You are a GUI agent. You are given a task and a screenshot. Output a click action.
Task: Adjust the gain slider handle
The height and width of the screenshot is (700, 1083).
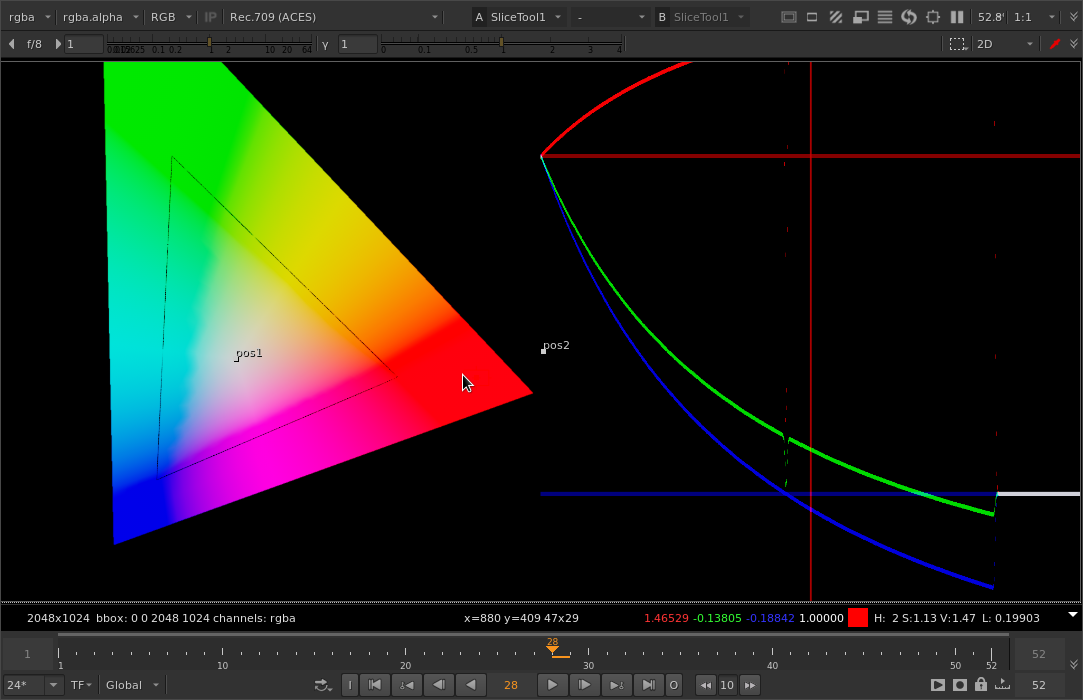click(x=210, y=43)
